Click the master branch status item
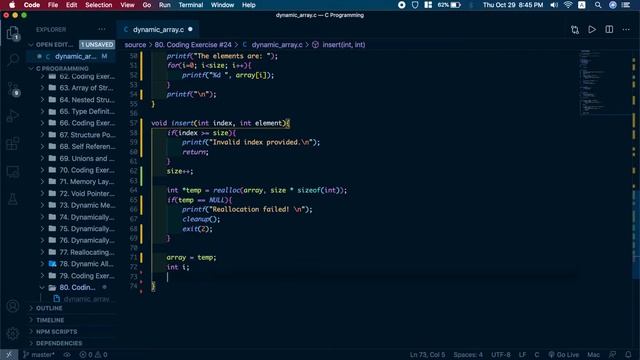 click(39, 354)
